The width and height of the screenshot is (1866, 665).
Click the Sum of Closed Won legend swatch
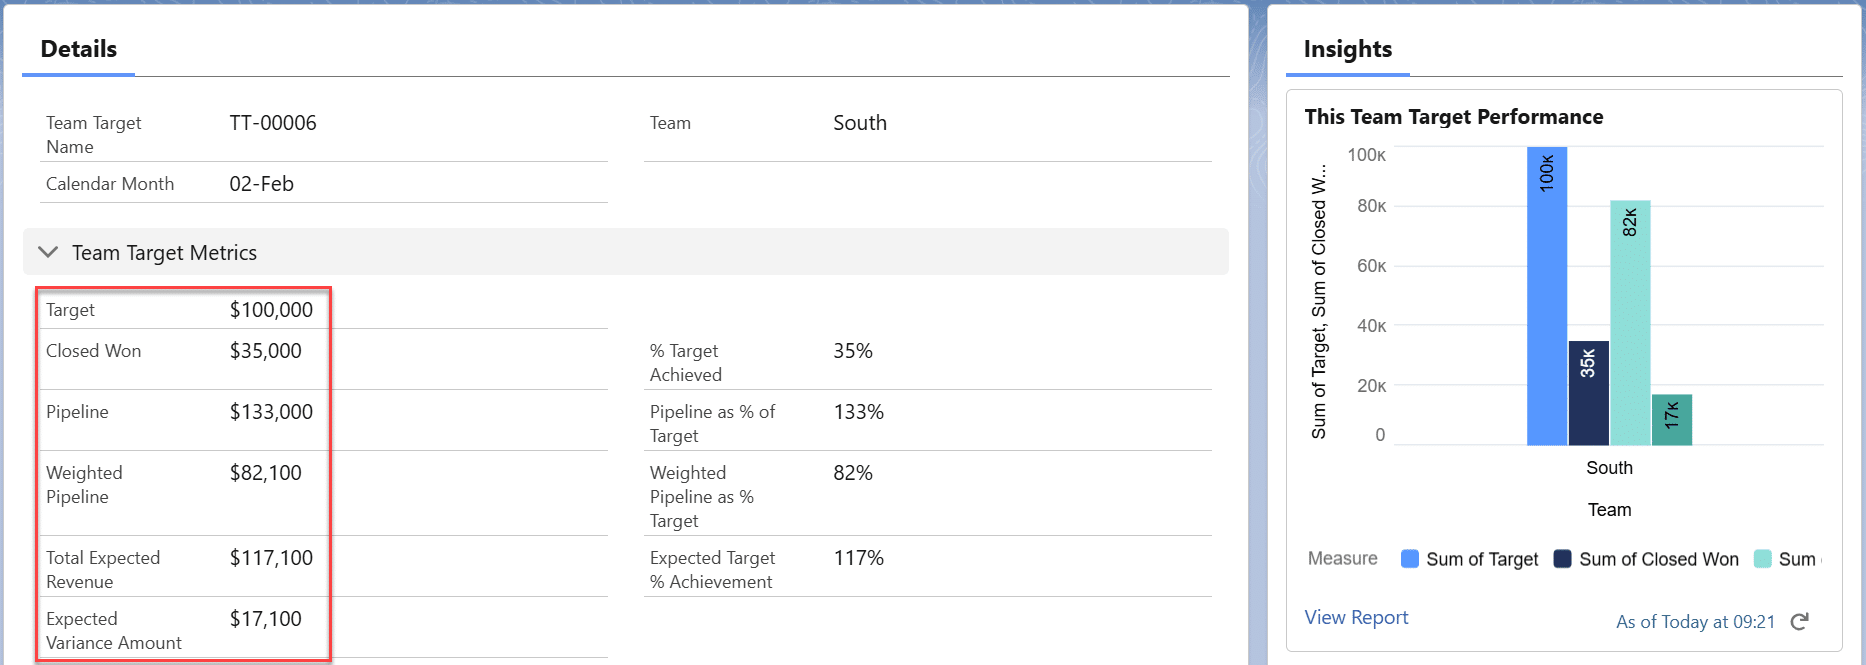(1563, 559)
